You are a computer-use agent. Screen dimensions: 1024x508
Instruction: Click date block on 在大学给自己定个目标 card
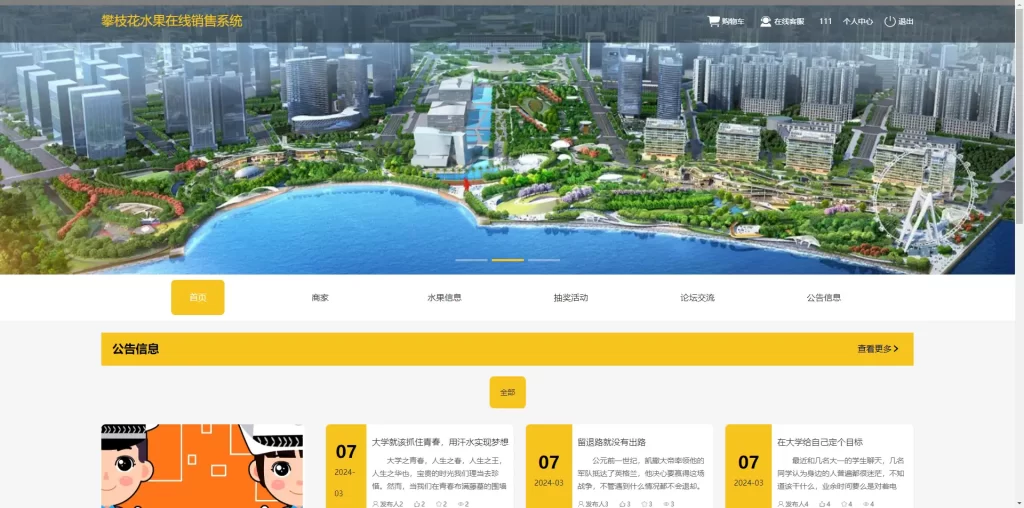click(748, 466)
